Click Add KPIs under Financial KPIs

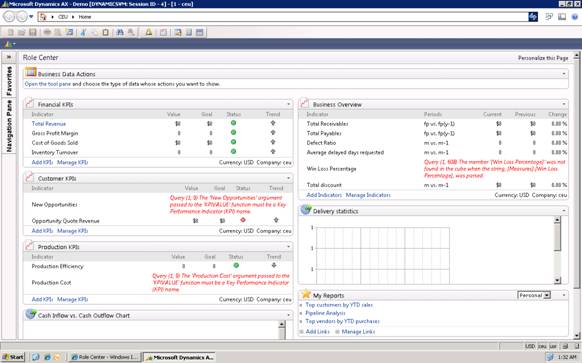(42, 162)
